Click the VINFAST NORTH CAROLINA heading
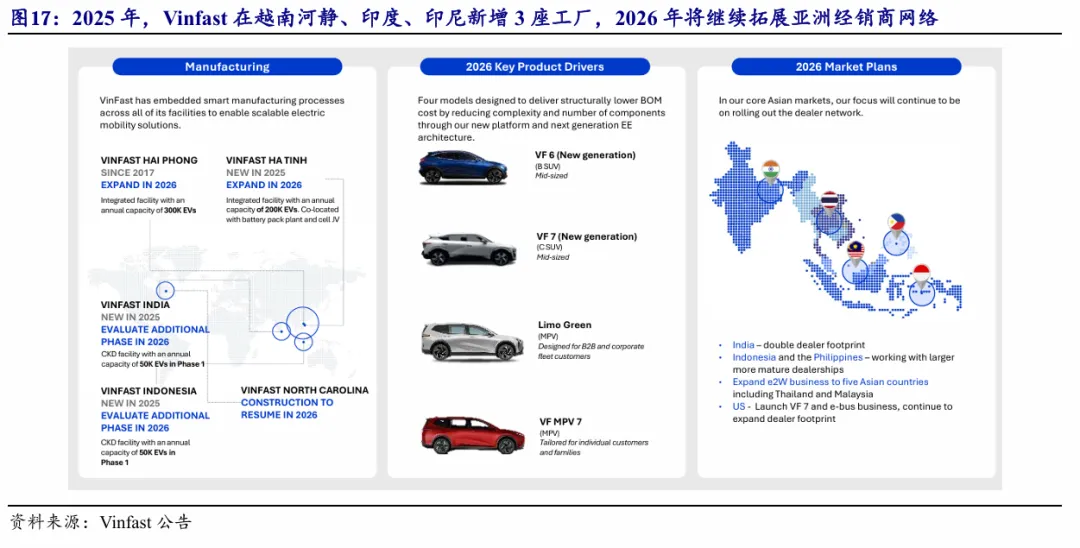Screen dimensions: 1080x548 point(304,390)
